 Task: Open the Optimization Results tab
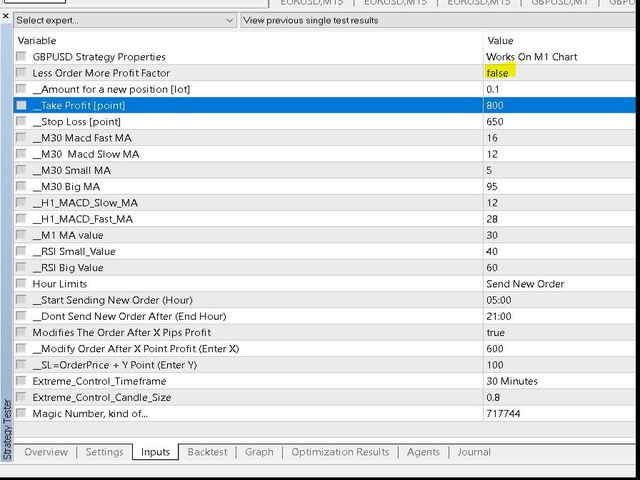pyautogui.click(x=340, y=452)
